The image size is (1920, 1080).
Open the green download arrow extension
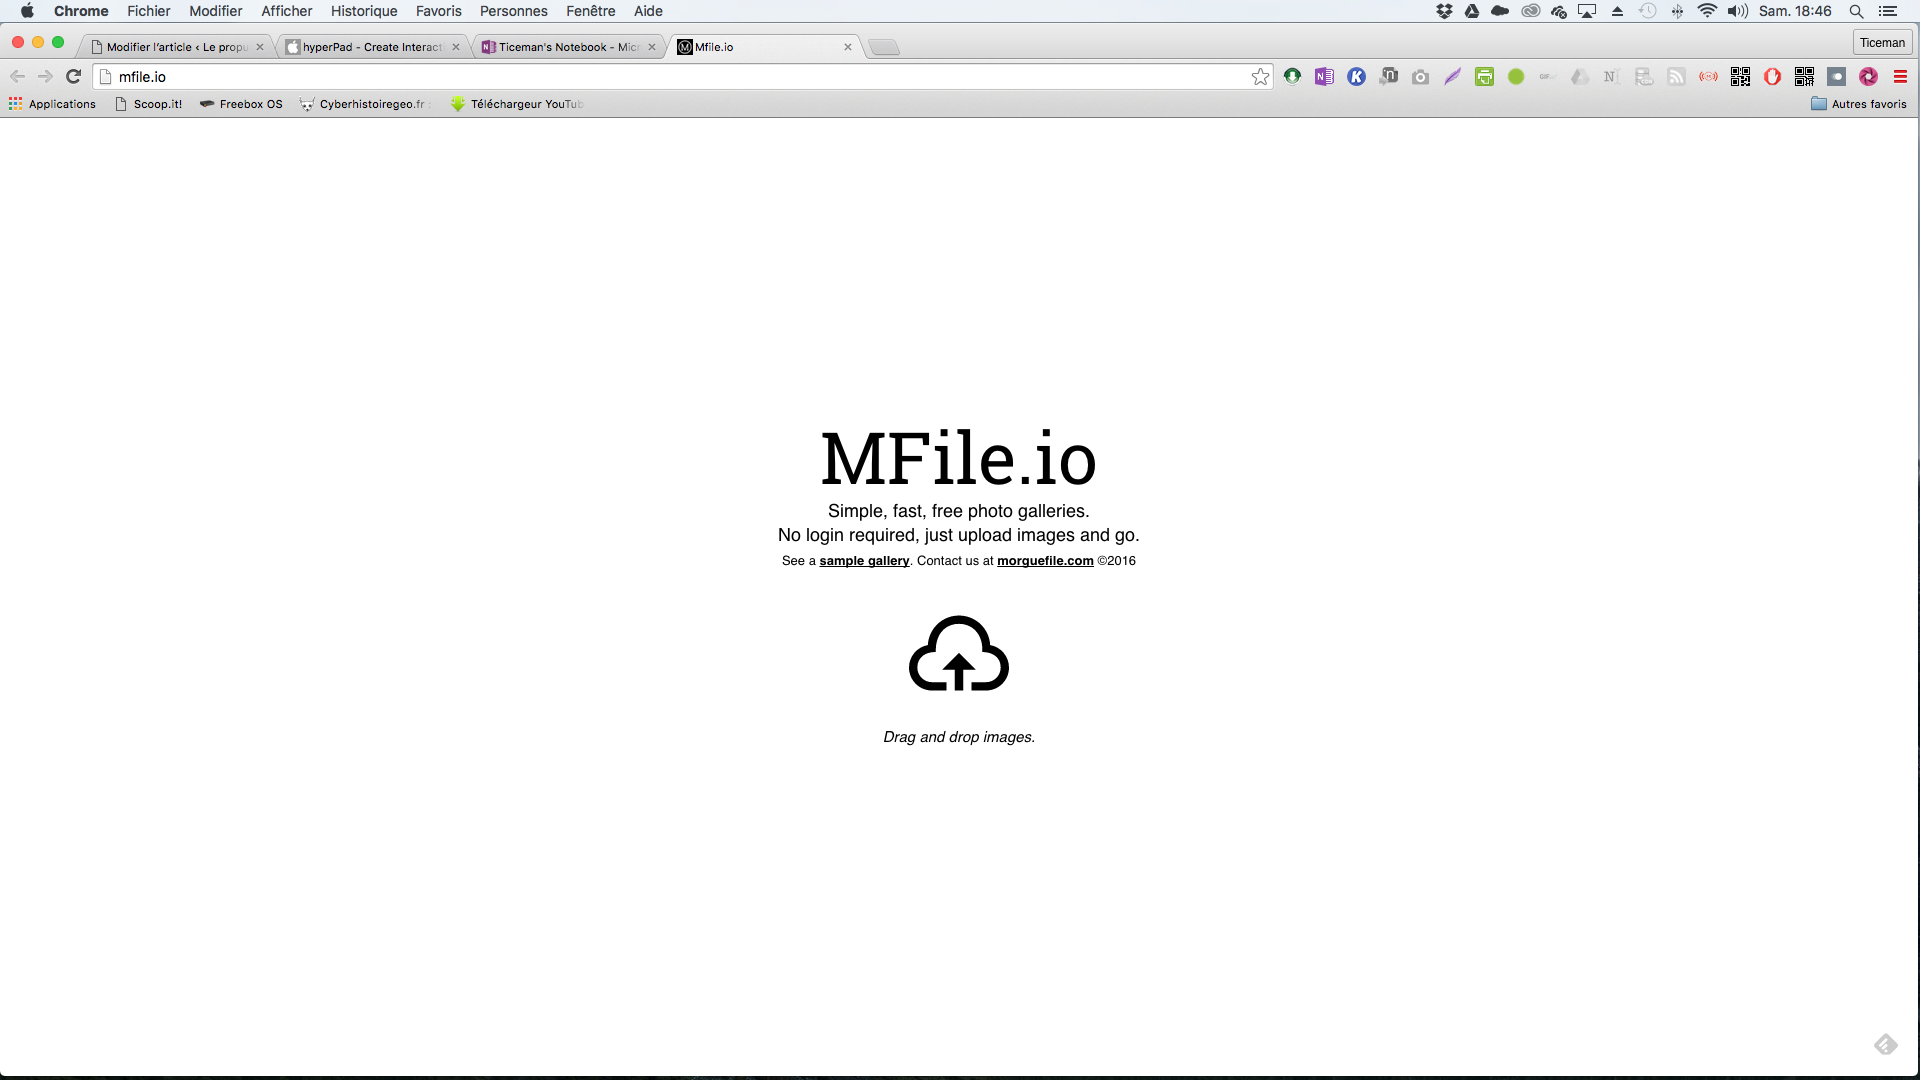click(x=1292, y=76)
